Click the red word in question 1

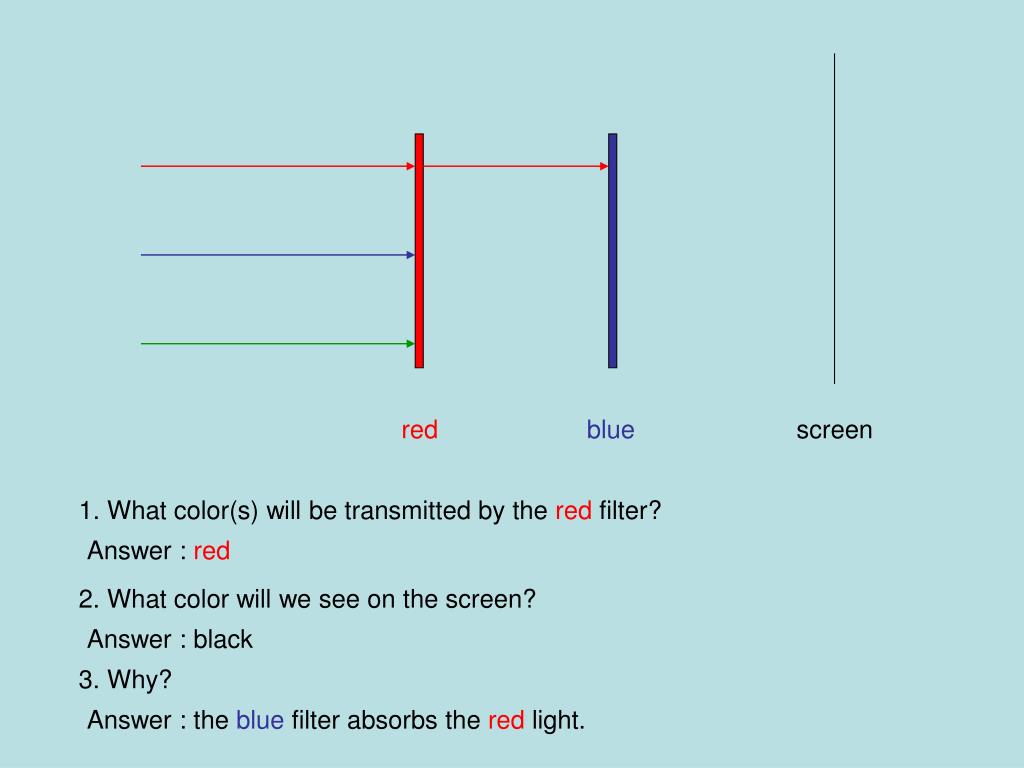click(x=573, y=511)
